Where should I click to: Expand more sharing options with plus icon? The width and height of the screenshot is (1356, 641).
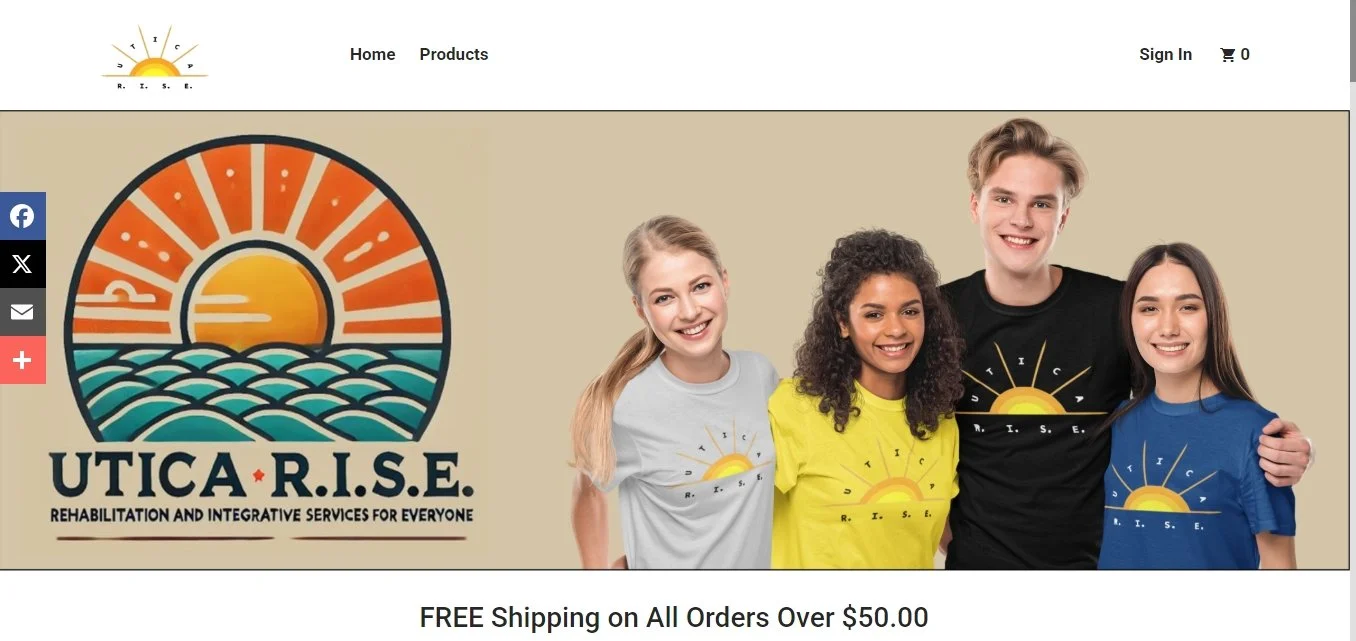[x=22, y=360]
